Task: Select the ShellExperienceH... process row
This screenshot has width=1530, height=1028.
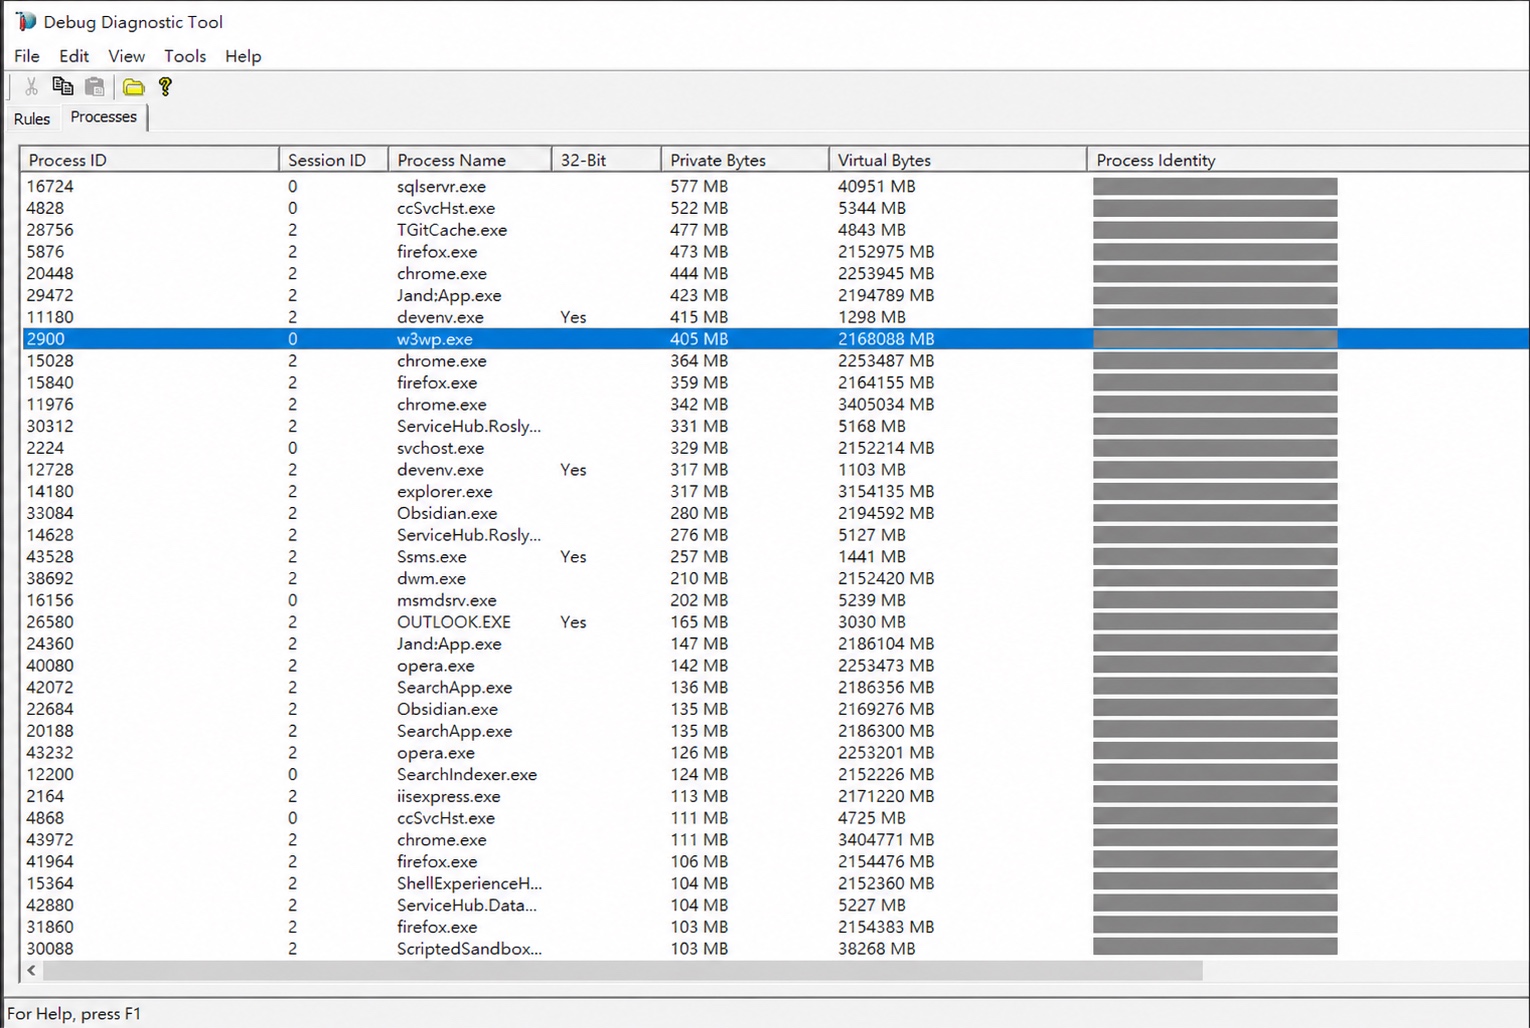Action: point(775,884)
